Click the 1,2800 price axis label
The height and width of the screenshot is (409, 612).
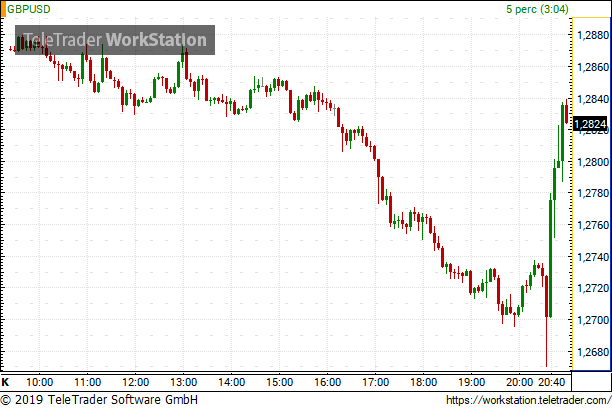(593, 162)
